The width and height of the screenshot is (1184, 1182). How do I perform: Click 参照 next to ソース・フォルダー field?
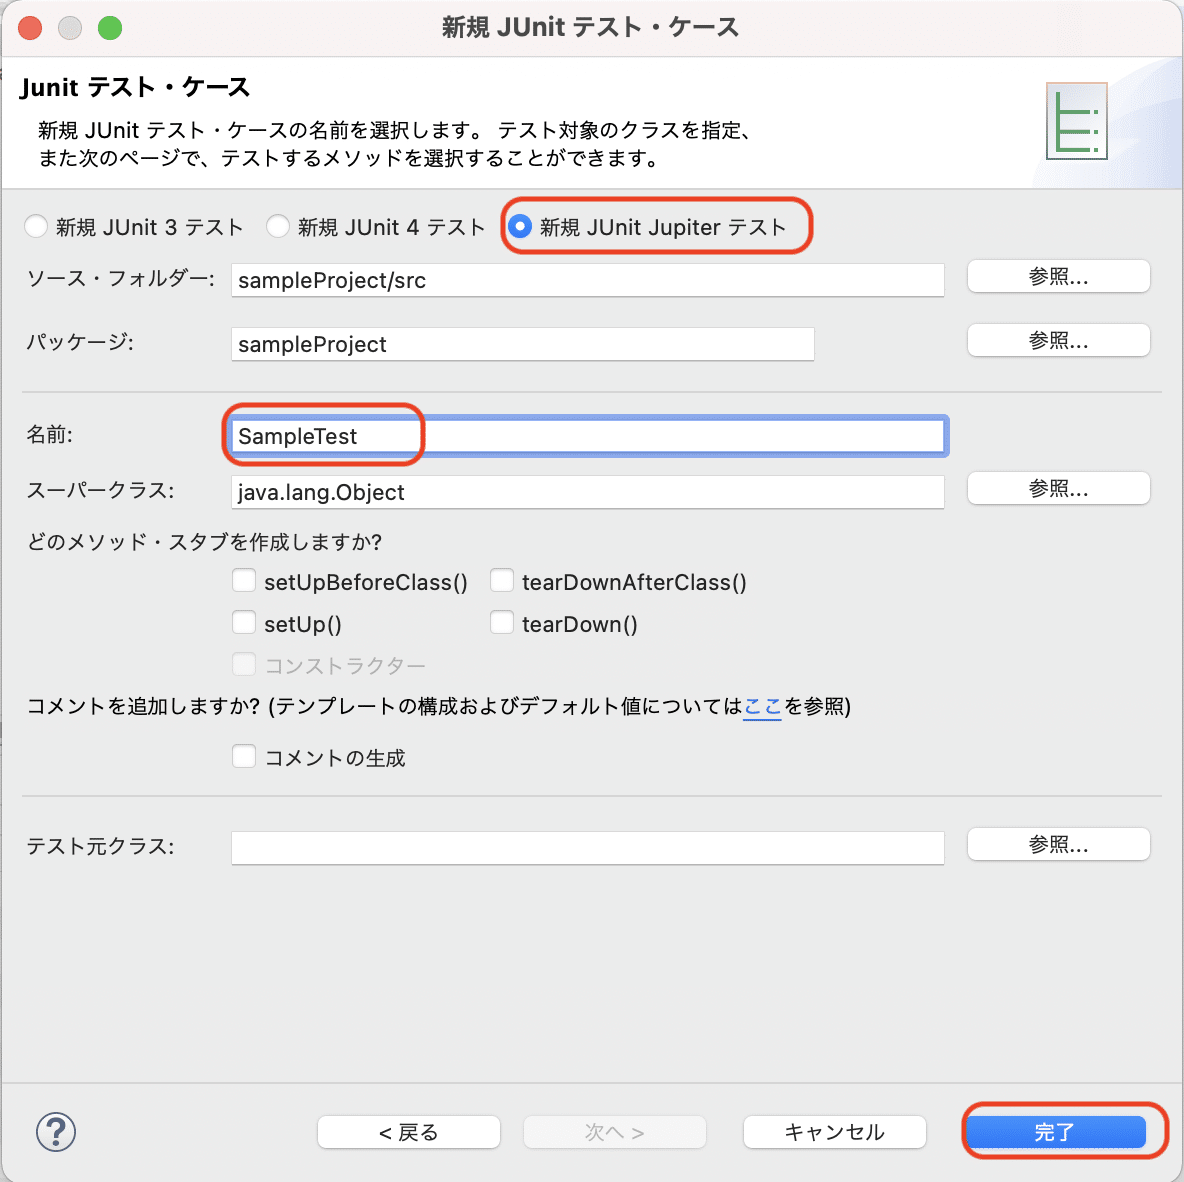coord(1057,276)
